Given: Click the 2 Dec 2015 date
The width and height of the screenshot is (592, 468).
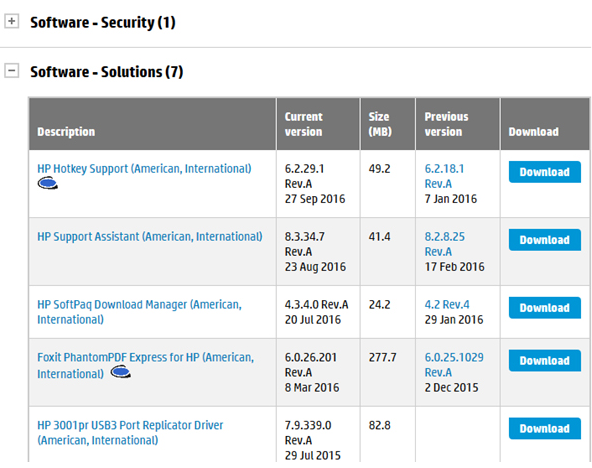Looking at the screenshot, I should [452, 388].
